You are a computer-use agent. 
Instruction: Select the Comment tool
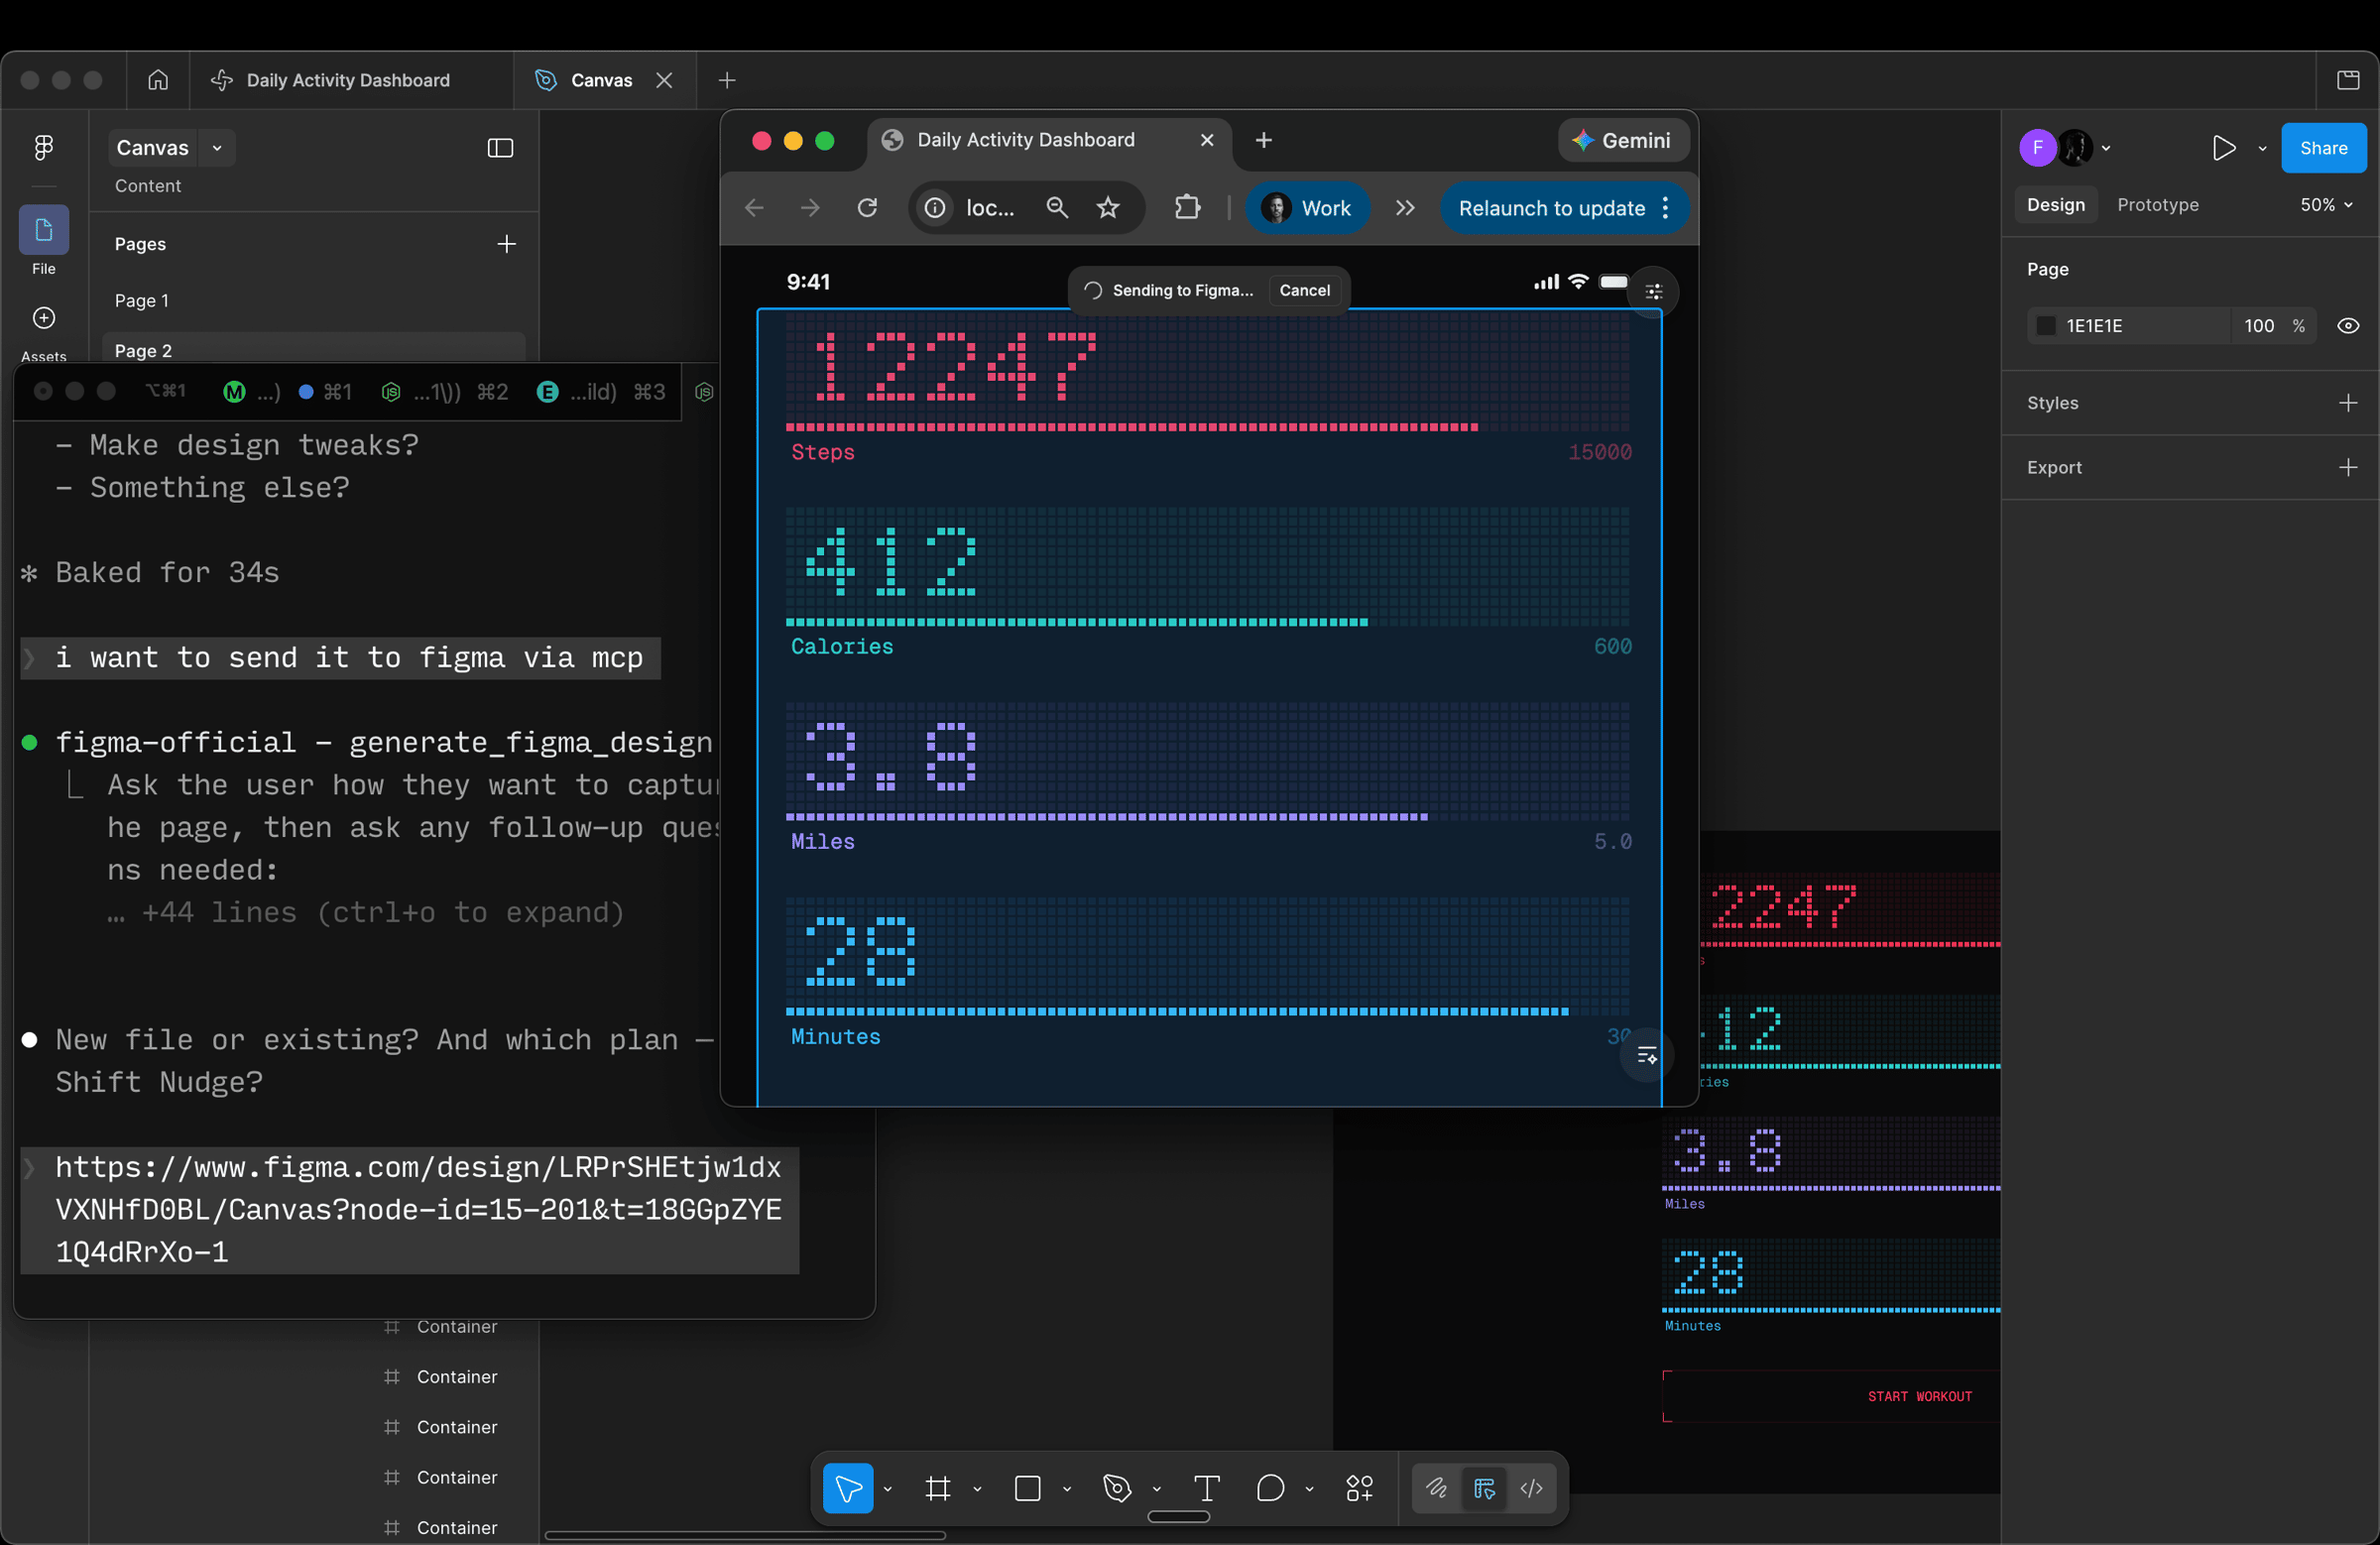pos(1269,1488)
